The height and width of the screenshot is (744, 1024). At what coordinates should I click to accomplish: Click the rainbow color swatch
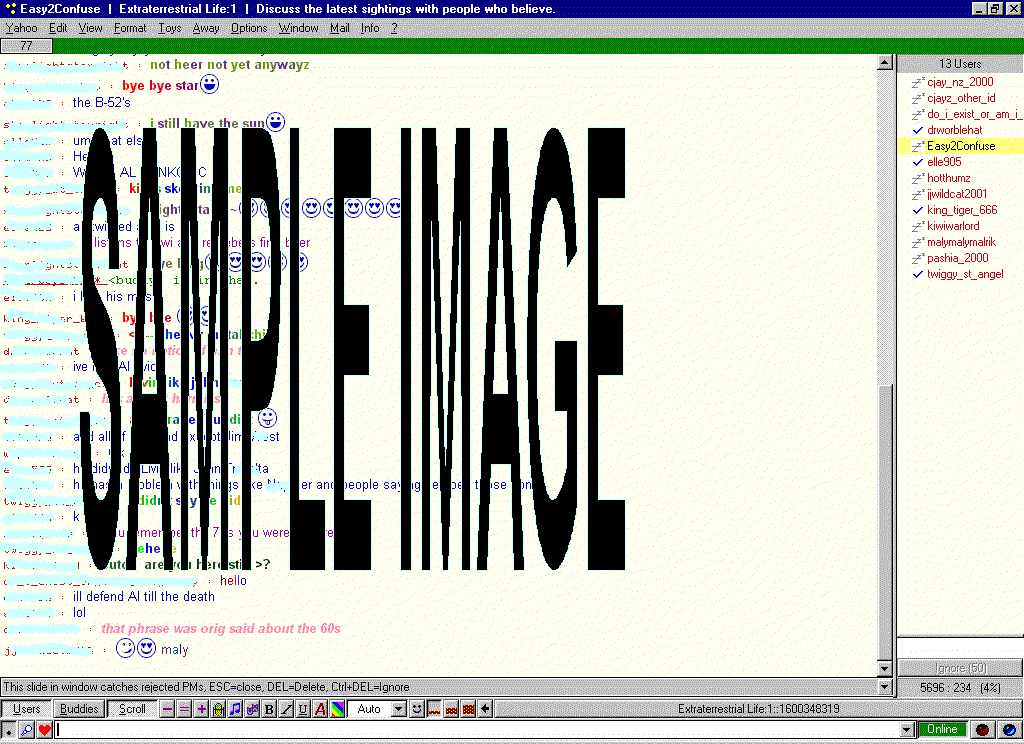coord(336,708)
